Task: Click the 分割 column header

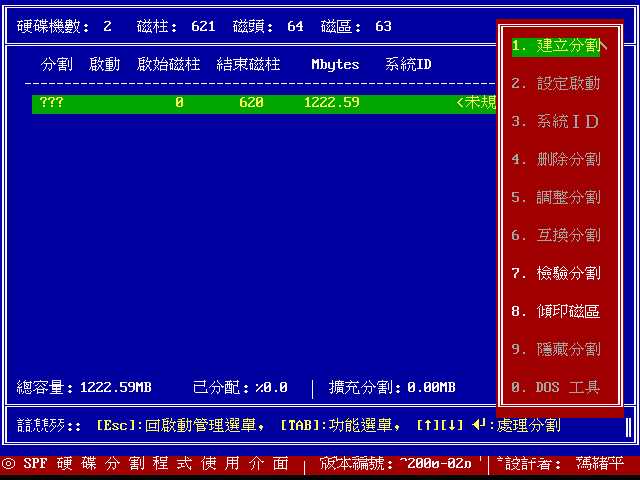Action: 56,65
